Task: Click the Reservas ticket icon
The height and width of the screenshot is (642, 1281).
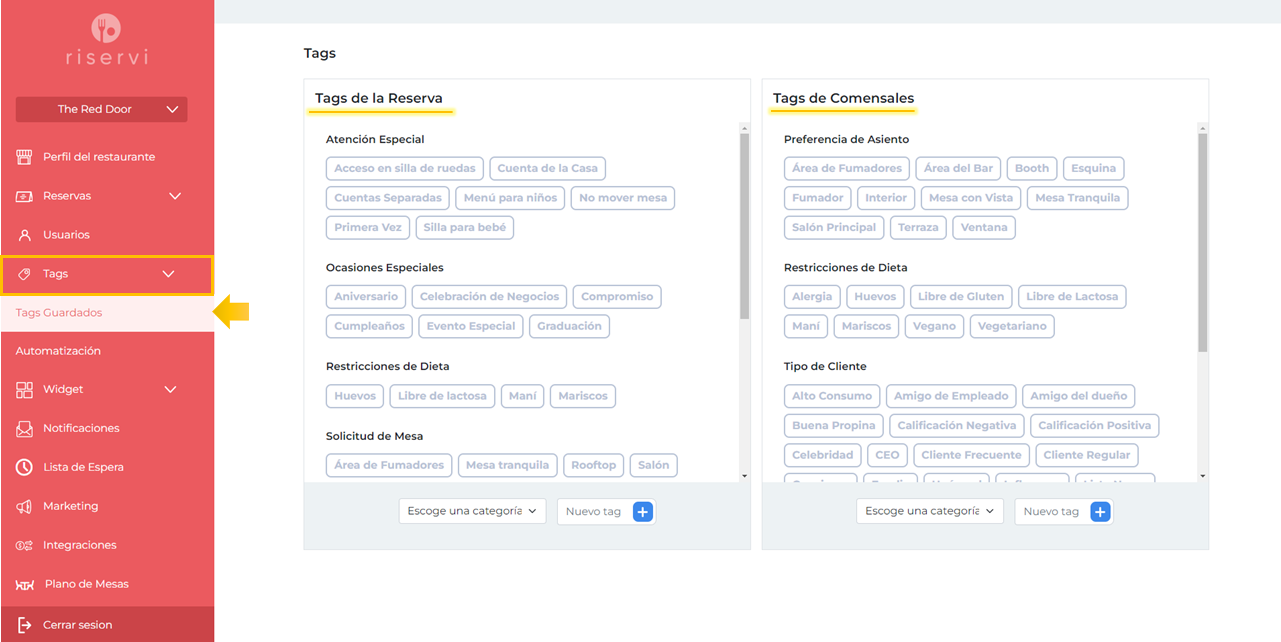Action: point(25,196)
